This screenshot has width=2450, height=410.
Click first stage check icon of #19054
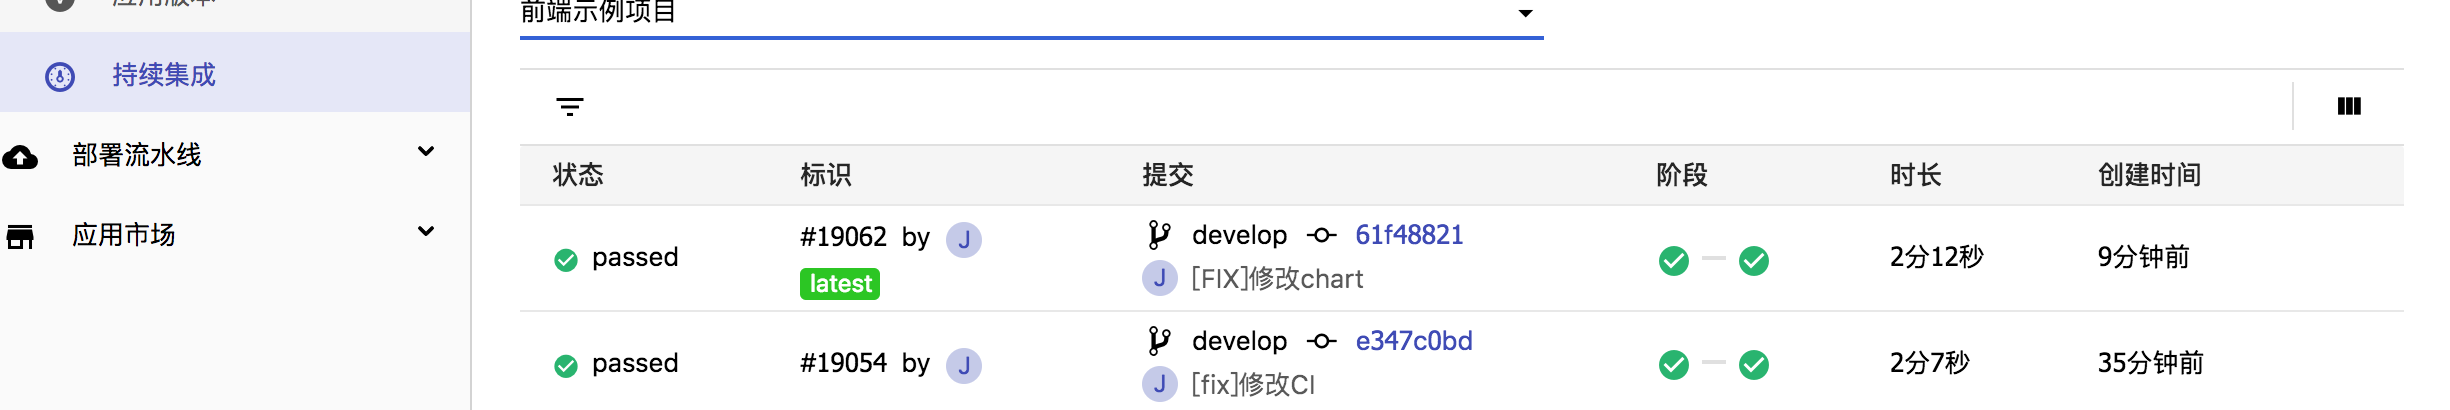click(1674, 365)
